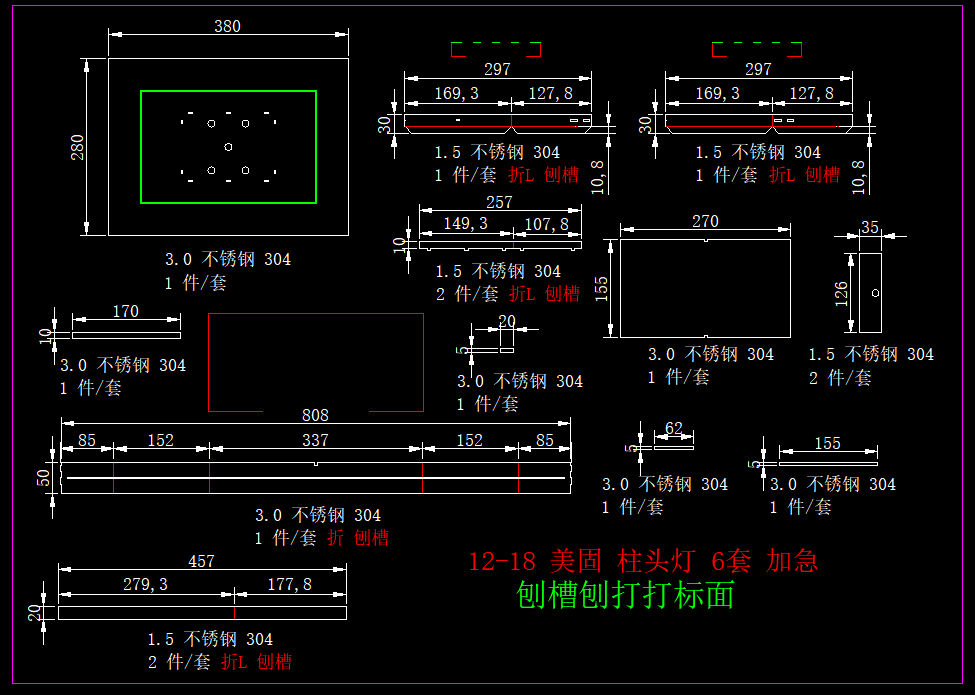Select the 457 dimension on bottom strip
The image size is (975, 695).
(202, 561)
